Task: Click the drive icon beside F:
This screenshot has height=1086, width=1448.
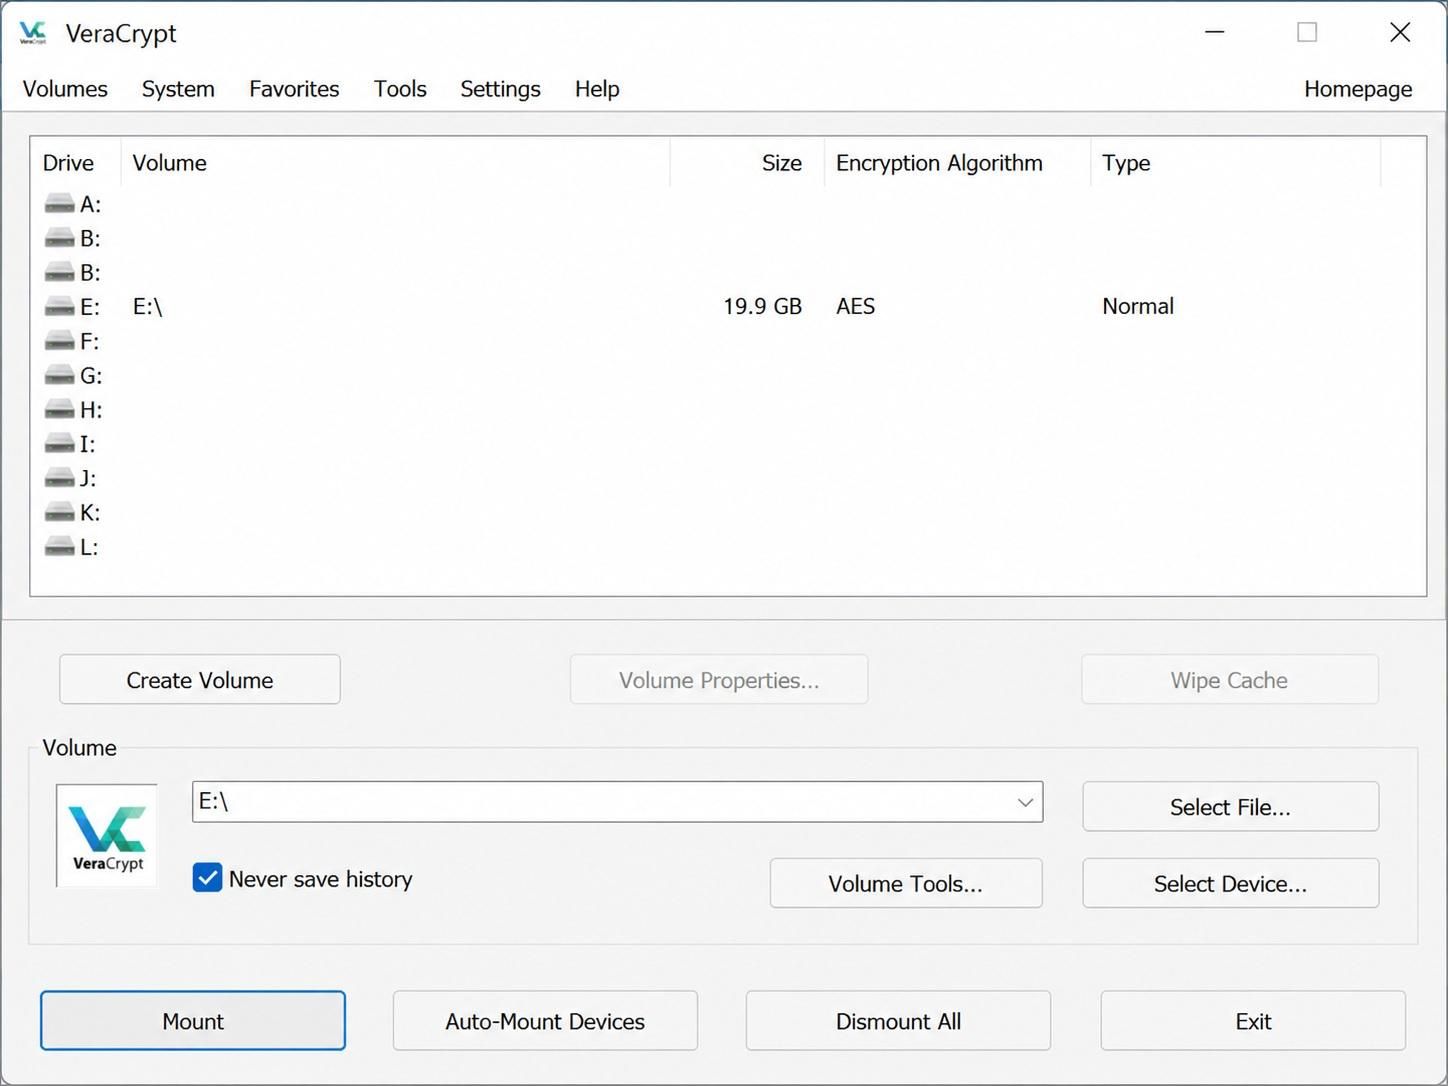Action: [x=60, y=341]
